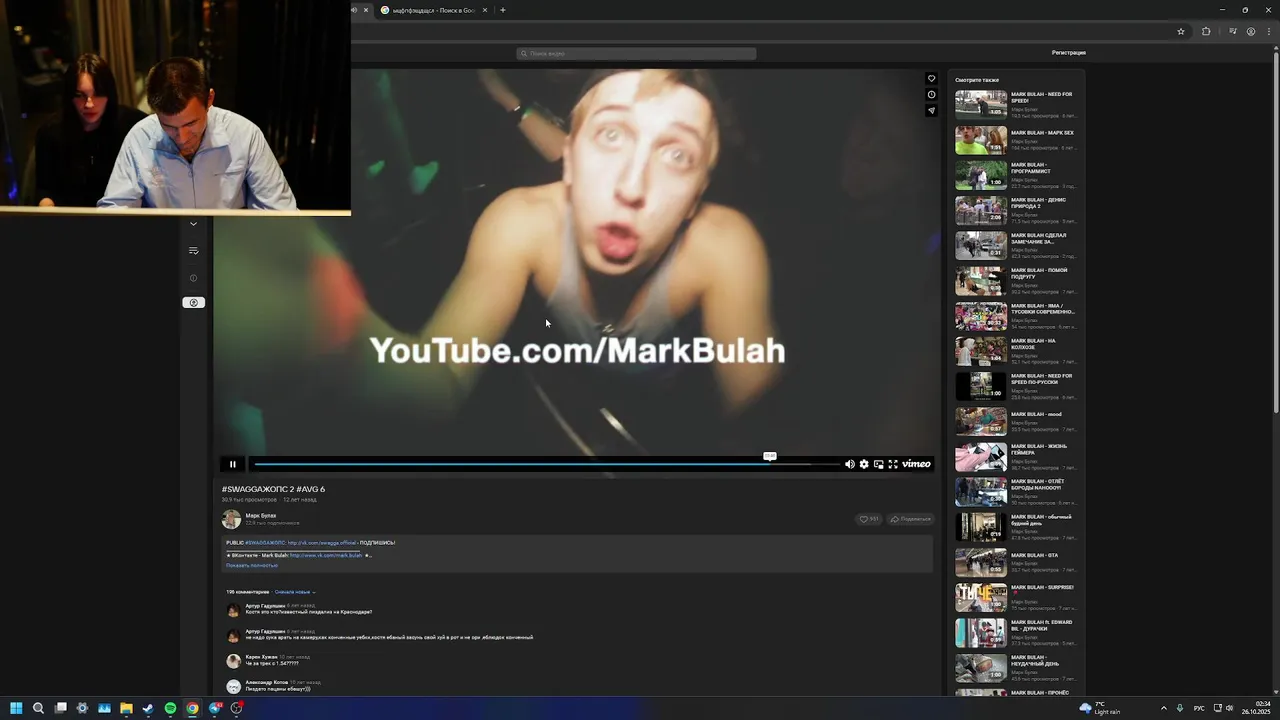Click commenter name Александр Котов

click(267, 682)
